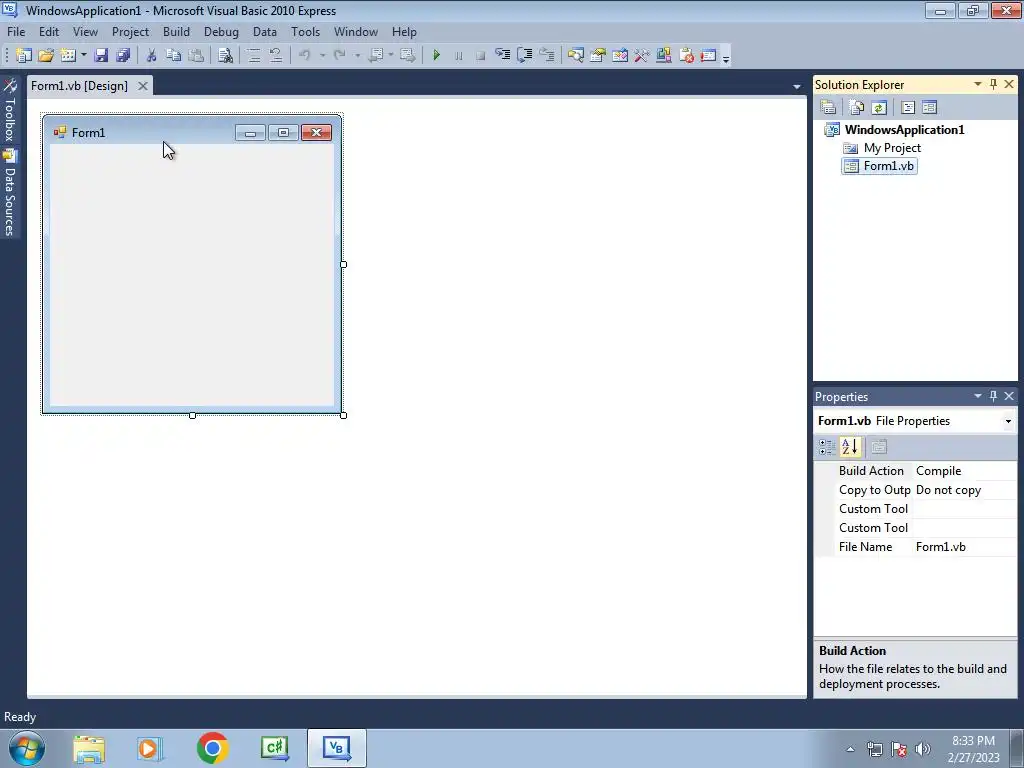This screenshot has height=768, width=1024.
Task: Switch Properties to Categorized view
Action: [x=827, y=447]
